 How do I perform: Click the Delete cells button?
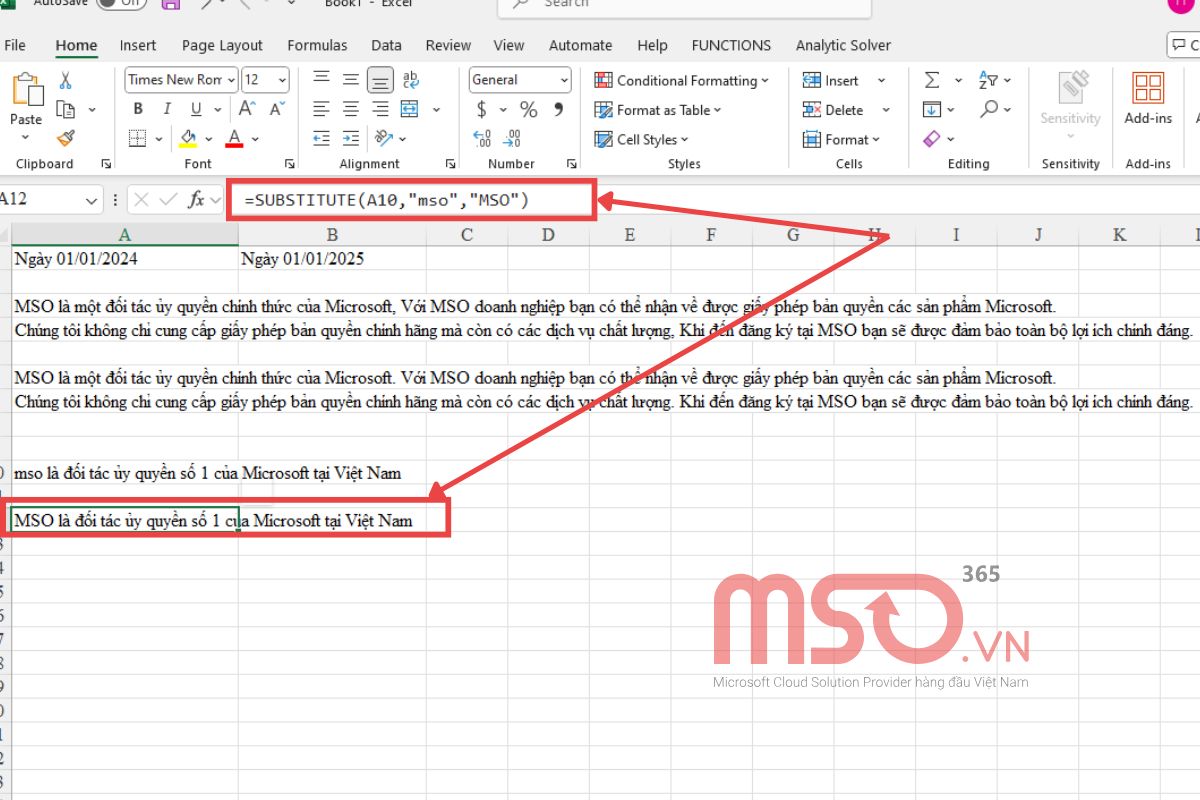834,109
